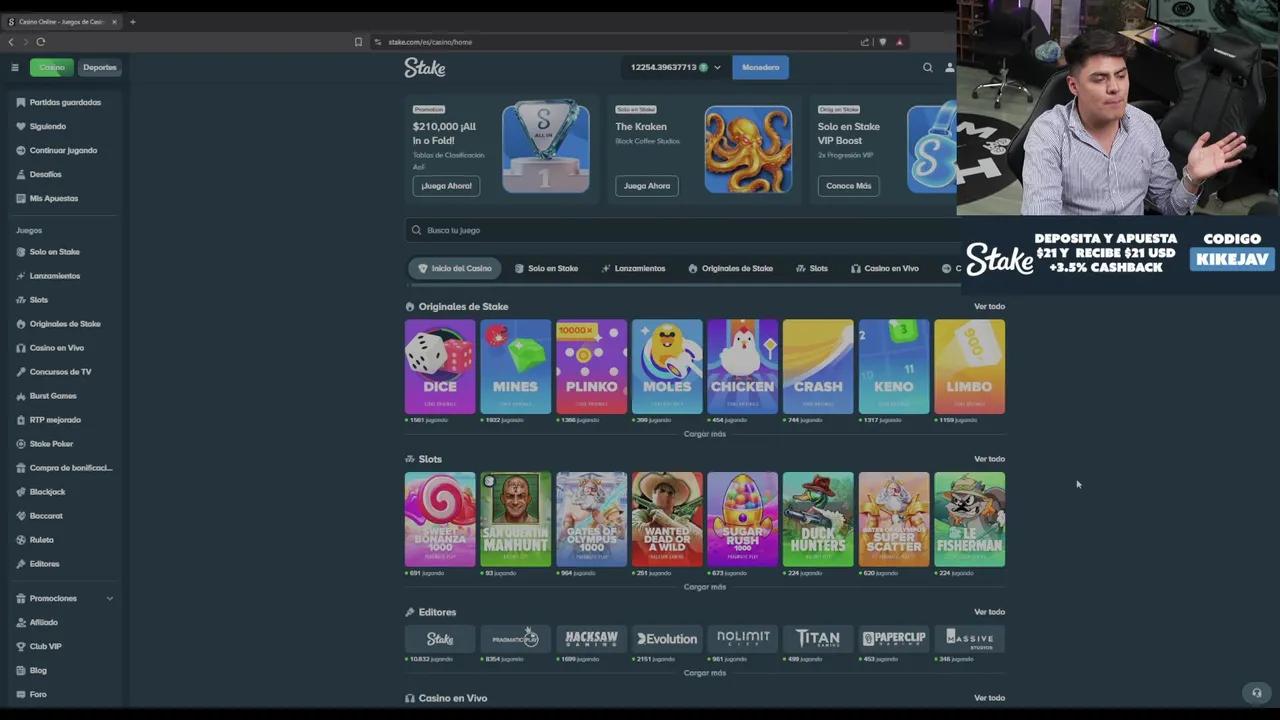Open the hamburger menu in the Stake header
This screenshot has height=720, width=1280.
tap(15, 68)
